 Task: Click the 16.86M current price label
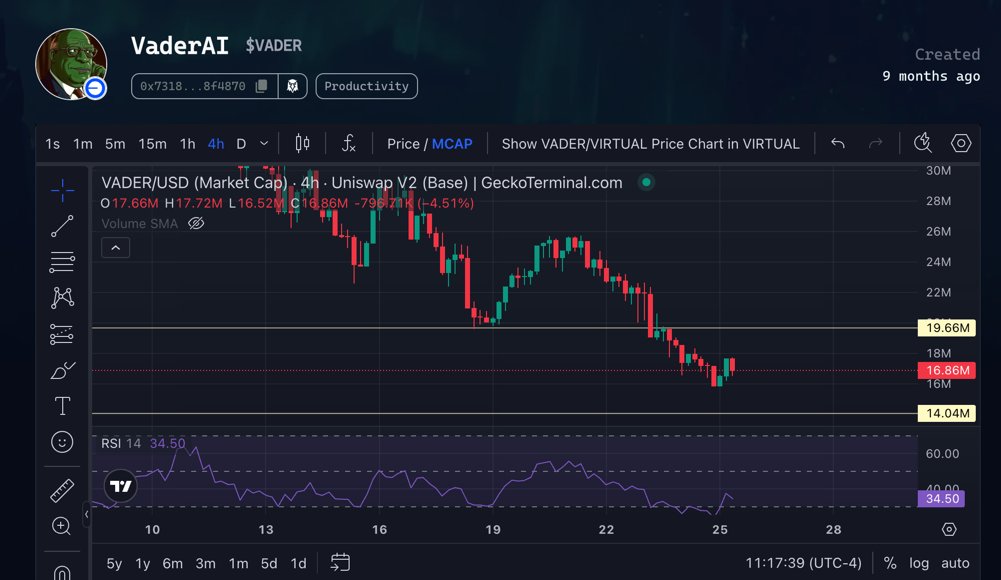tap(947, 370)
